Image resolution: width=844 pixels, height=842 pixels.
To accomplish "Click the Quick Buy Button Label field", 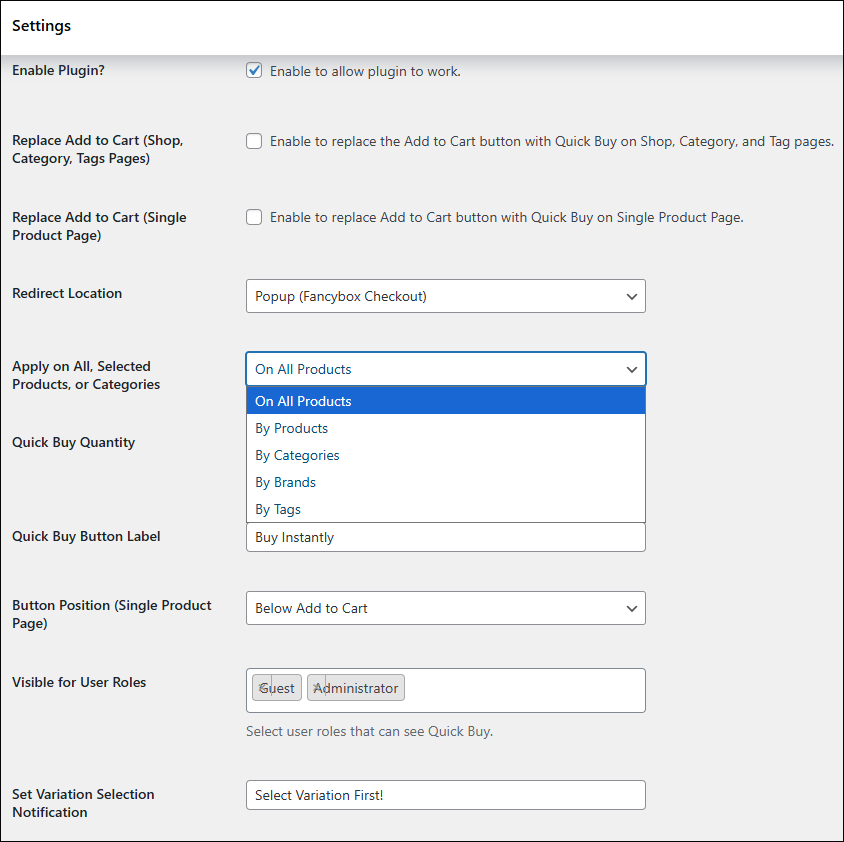I will coord(445,537).
